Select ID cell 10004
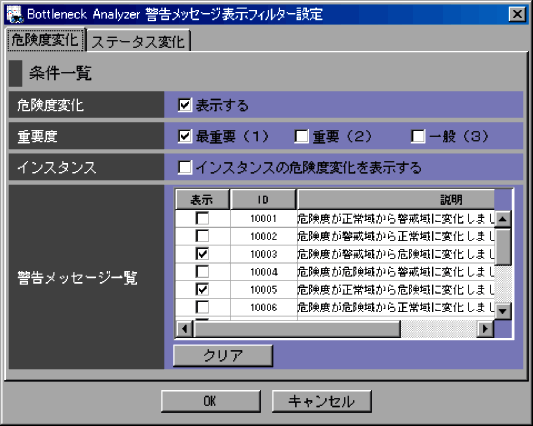The image size is (533, 426). tap(263, 272)
